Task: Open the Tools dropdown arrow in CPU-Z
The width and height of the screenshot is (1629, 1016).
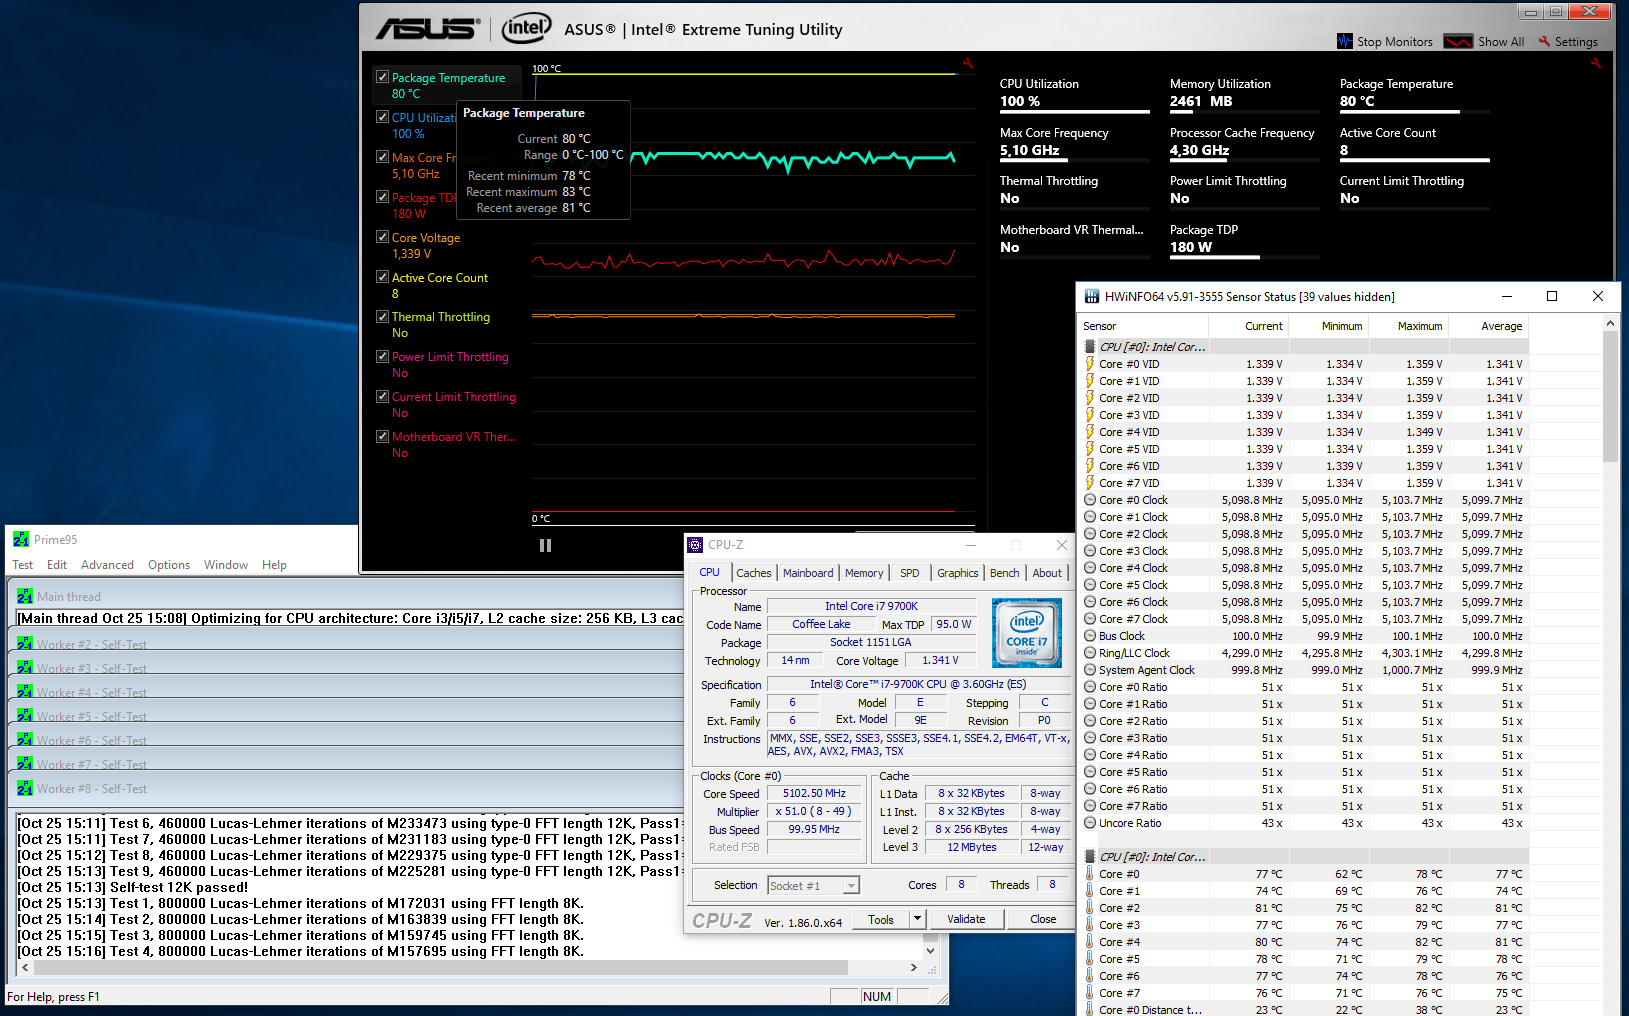Action: point(917,919)
